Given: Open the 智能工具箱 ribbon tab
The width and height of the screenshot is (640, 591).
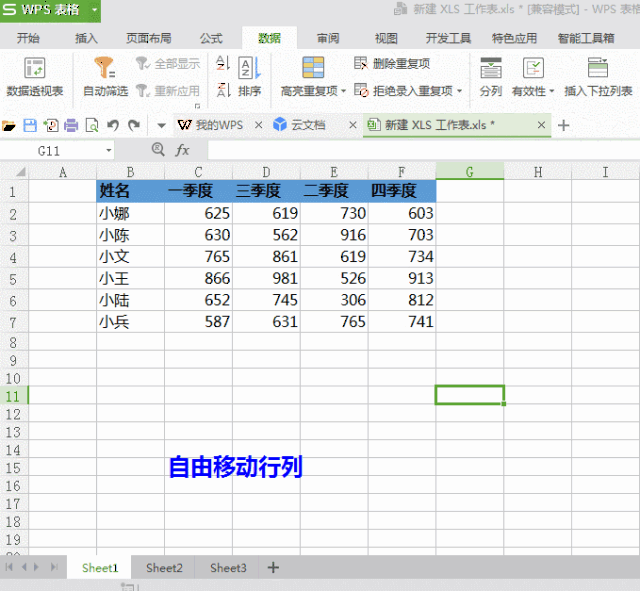Looking at the screenshot, I should (x=586, y=38).
